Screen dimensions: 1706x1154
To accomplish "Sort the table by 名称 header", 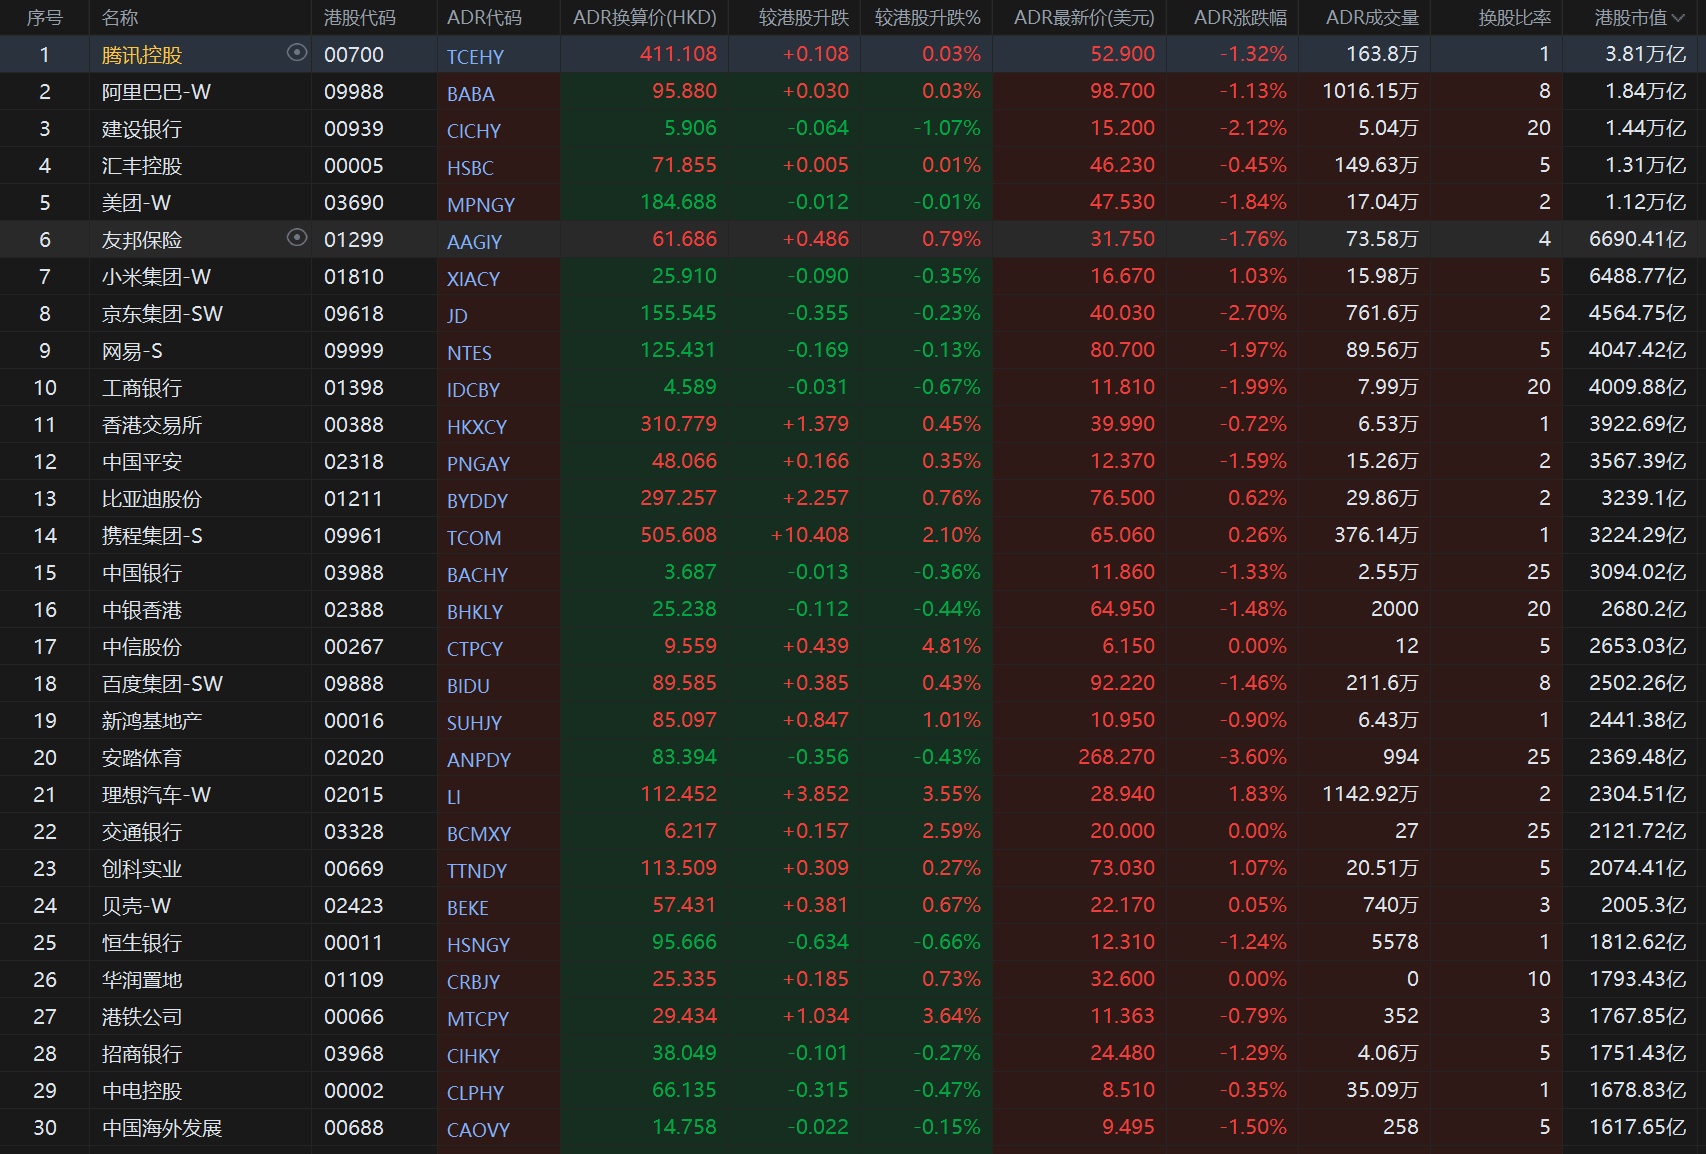I will (x=120, y=18).
